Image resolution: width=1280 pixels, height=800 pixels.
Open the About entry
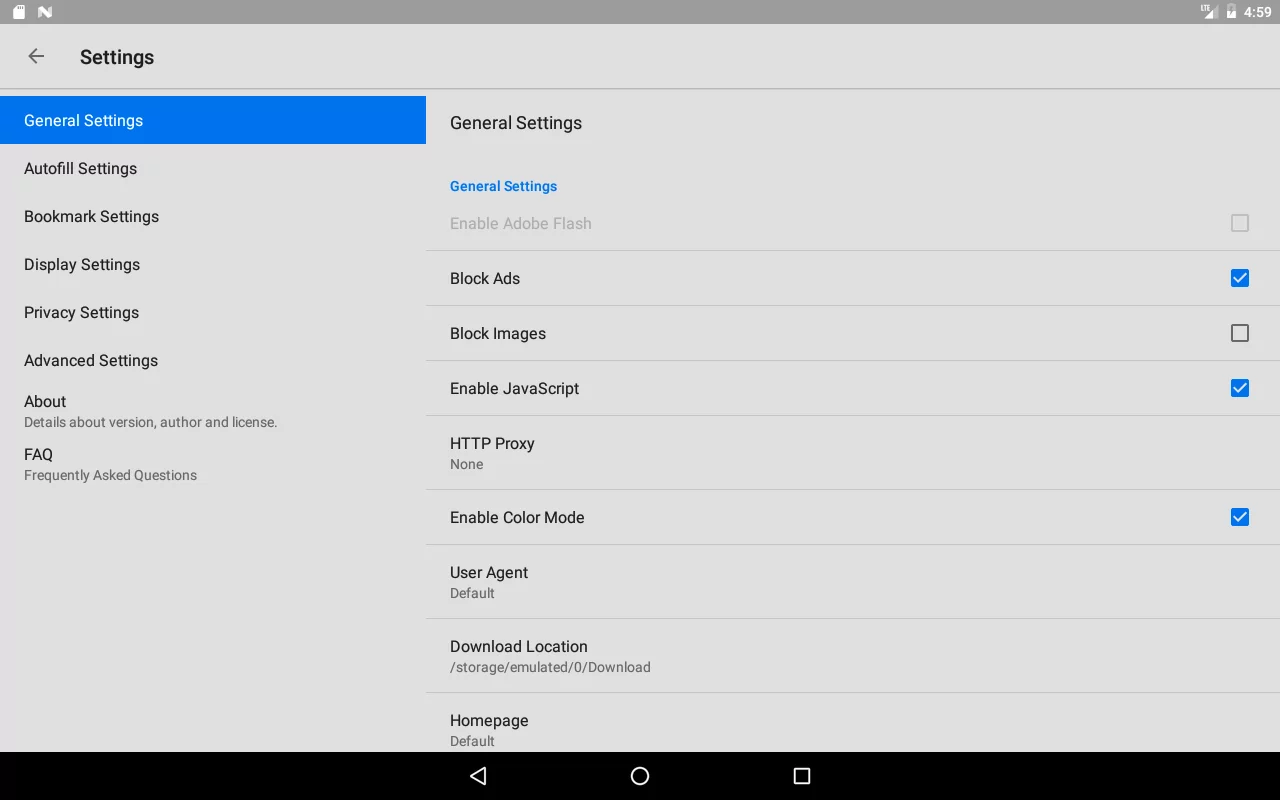tap(213, 411)
